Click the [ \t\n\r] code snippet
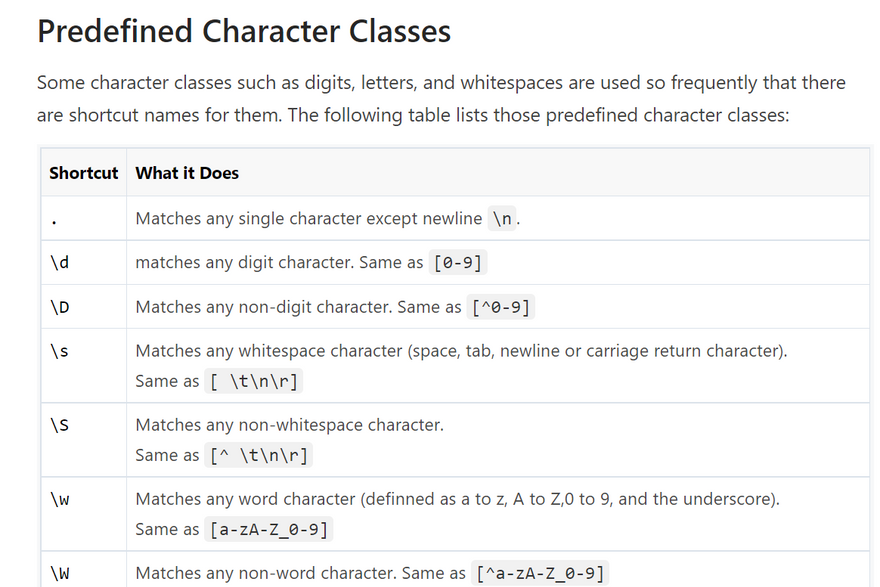Image resolution: width=880 pixels, height=587 pixels. coord(254,381)
